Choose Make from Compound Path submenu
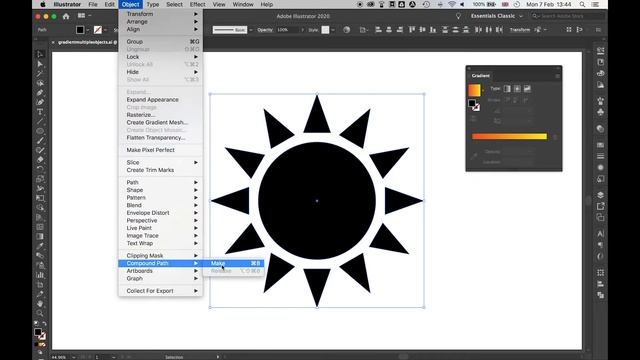The width and height of the screenshot is (640, 360). coord(233,263)
